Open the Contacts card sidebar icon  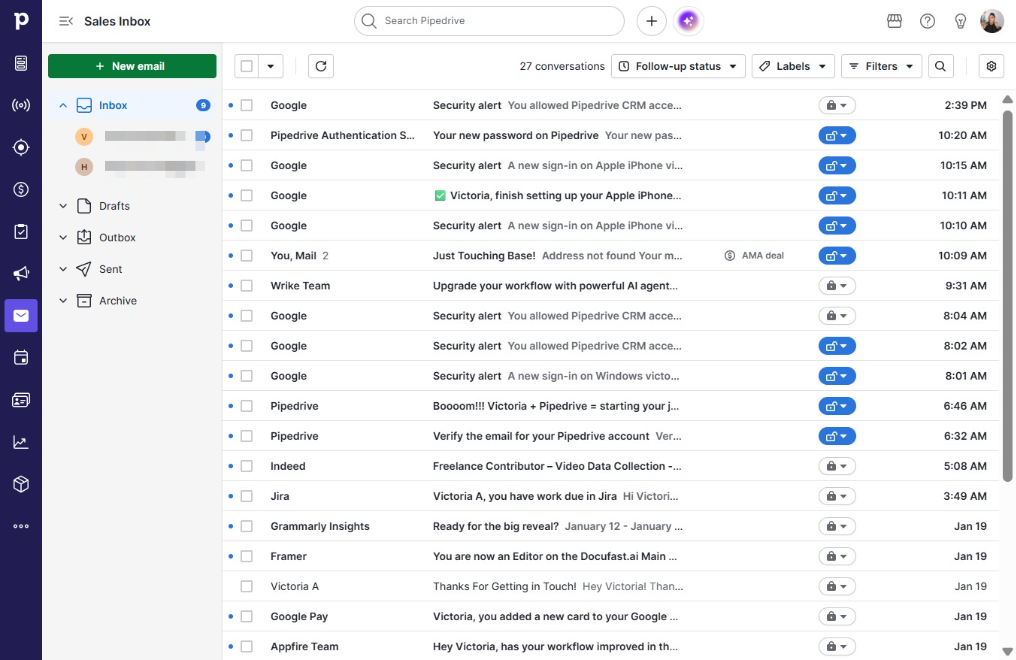pyautogui.click(x=21, y=400)
